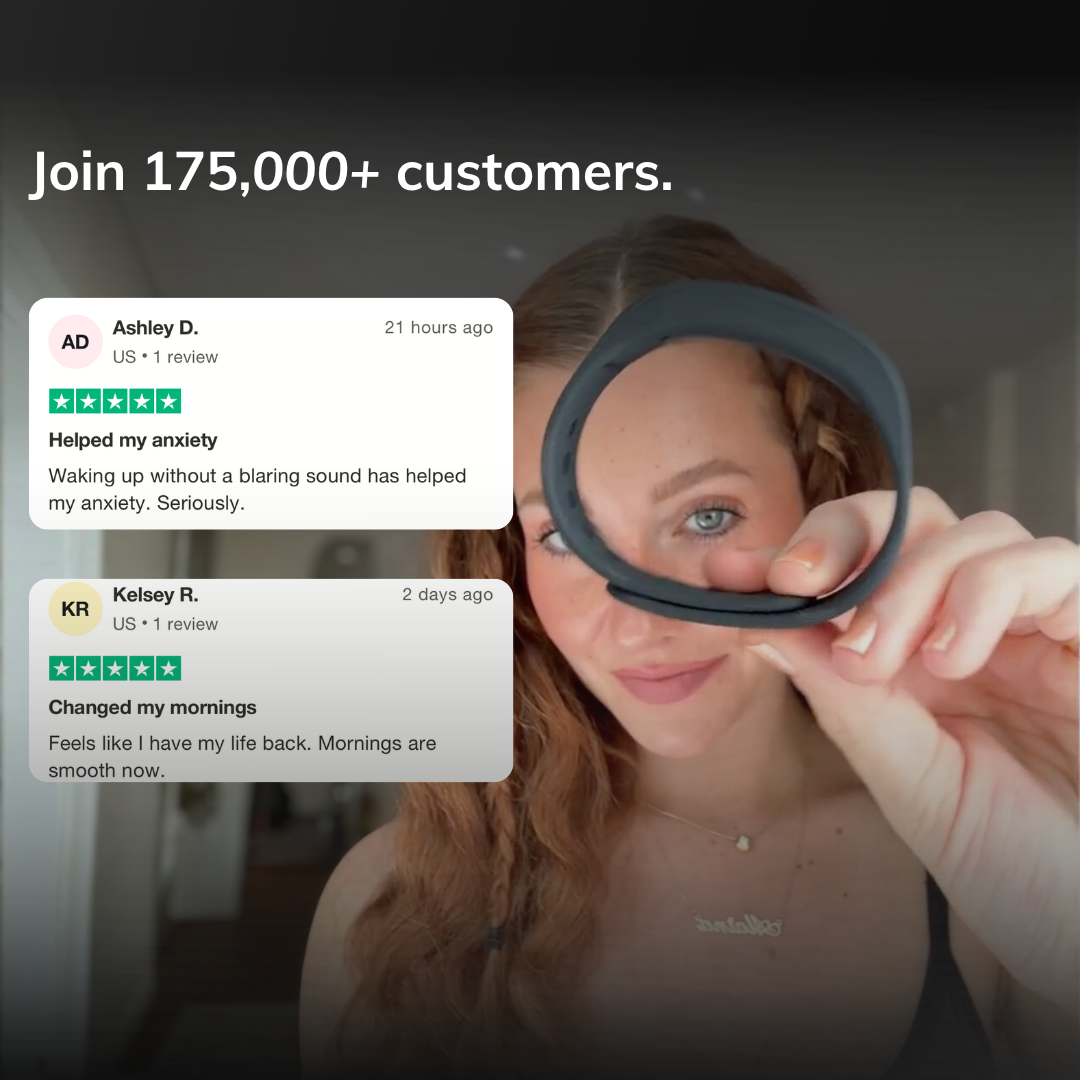This screenshot has height=1080, width=1080.
Task: Open reviewer name Kelsey R.
Action: tap(156, 594)
